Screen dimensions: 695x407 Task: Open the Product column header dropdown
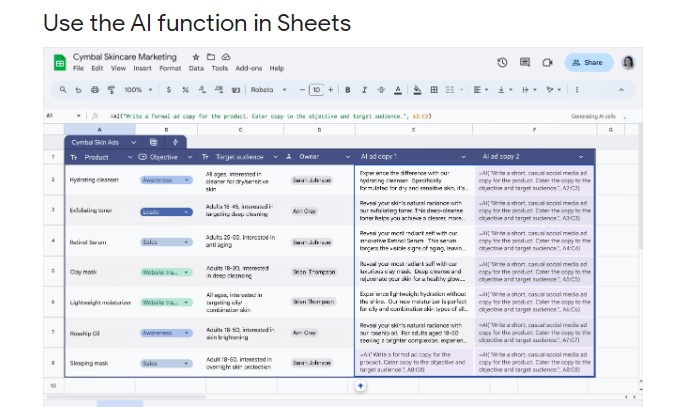click(130, 157)
